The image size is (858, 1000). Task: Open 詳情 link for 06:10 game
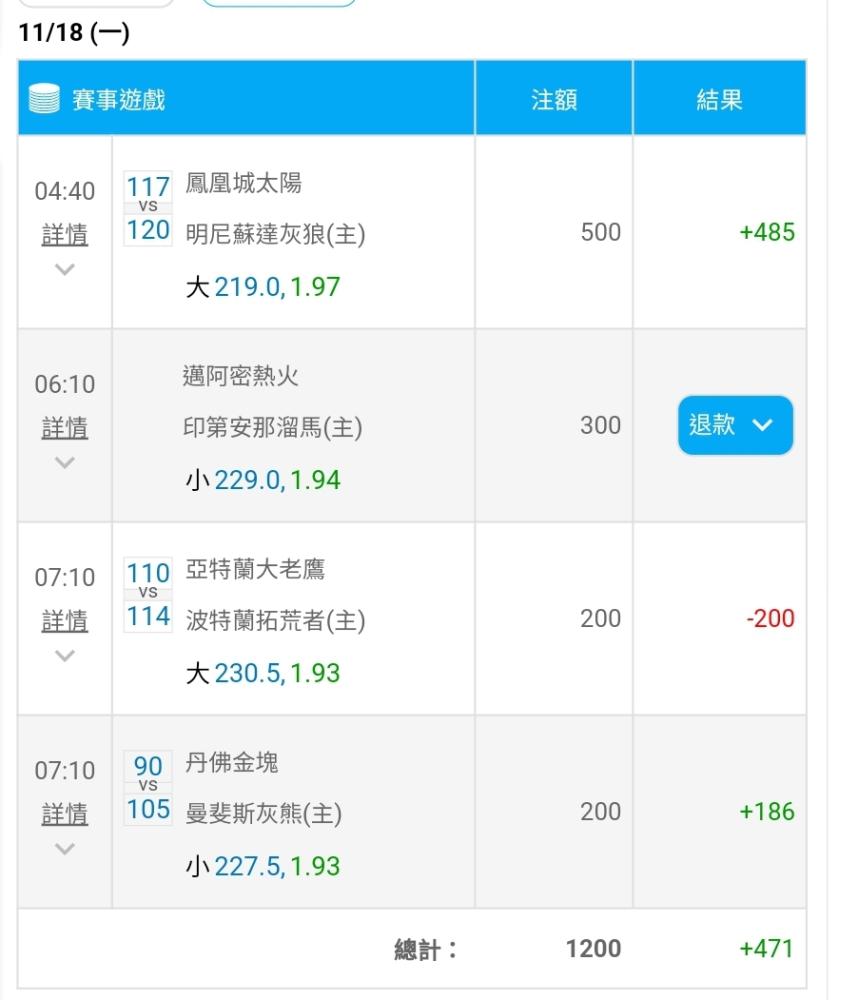pyautogui.click(x=64, y=427)
